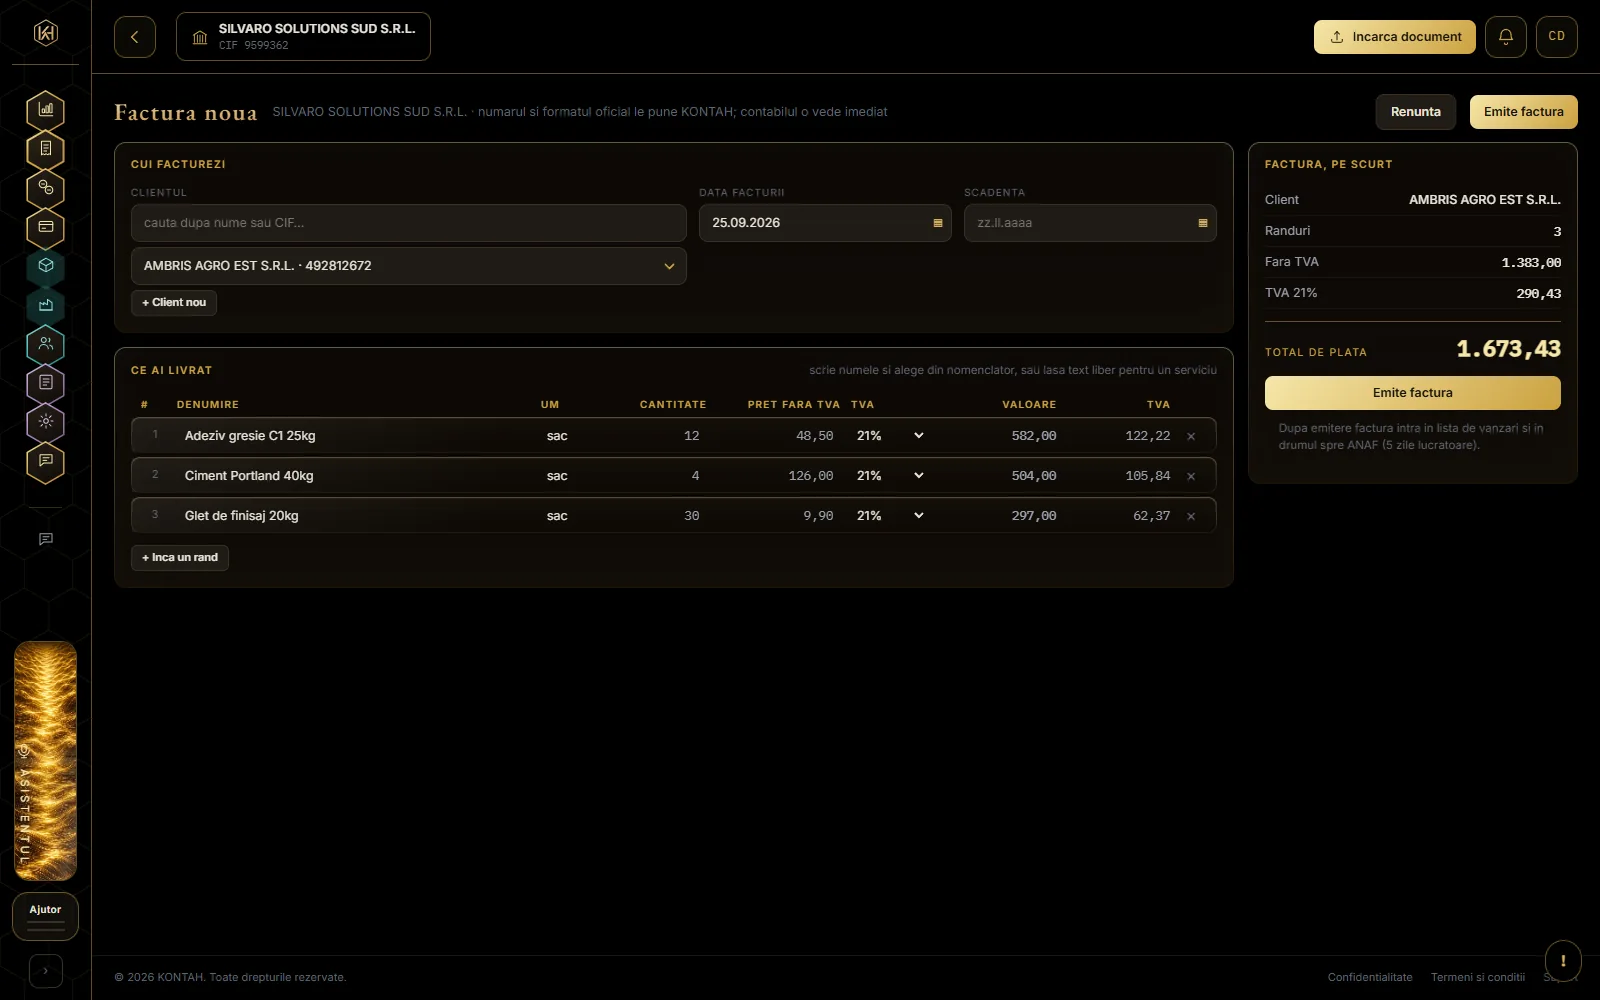
Task: Add a row with + Inca un rand
Action: point(180,558)
